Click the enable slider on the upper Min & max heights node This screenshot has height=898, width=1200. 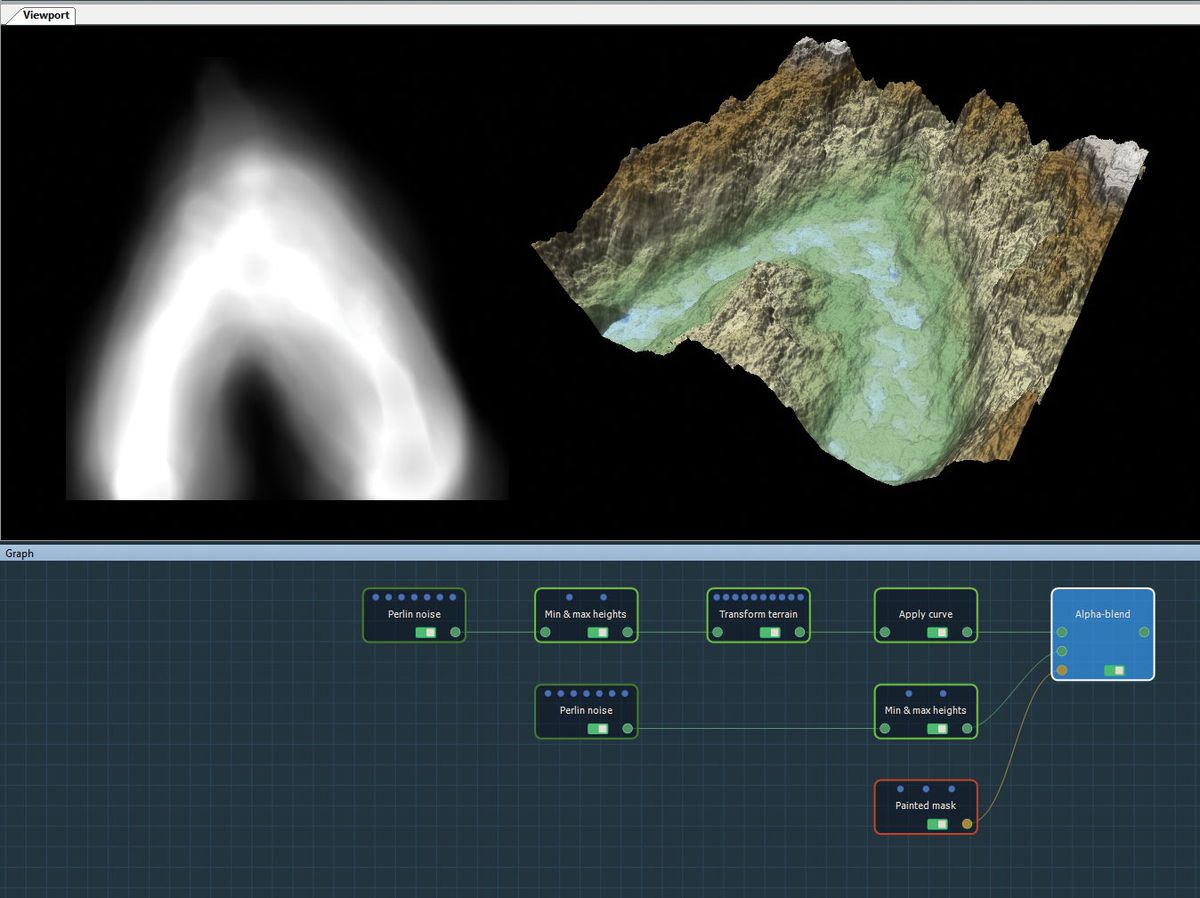(599, 631)
